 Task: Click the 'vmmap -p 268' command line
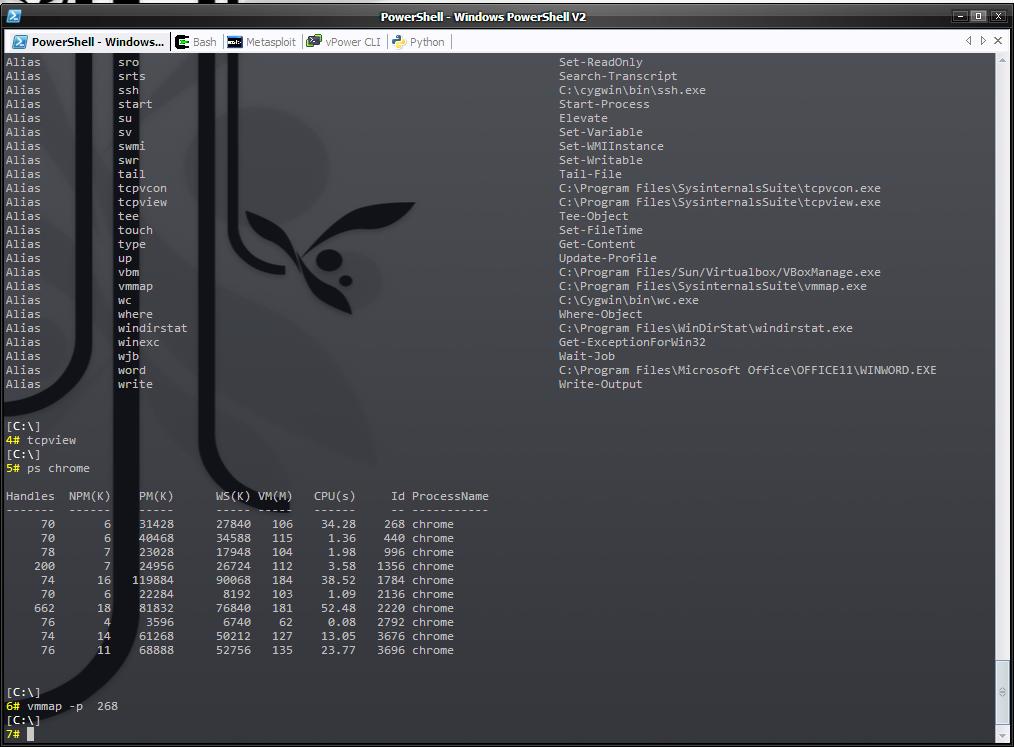point(72,706)
